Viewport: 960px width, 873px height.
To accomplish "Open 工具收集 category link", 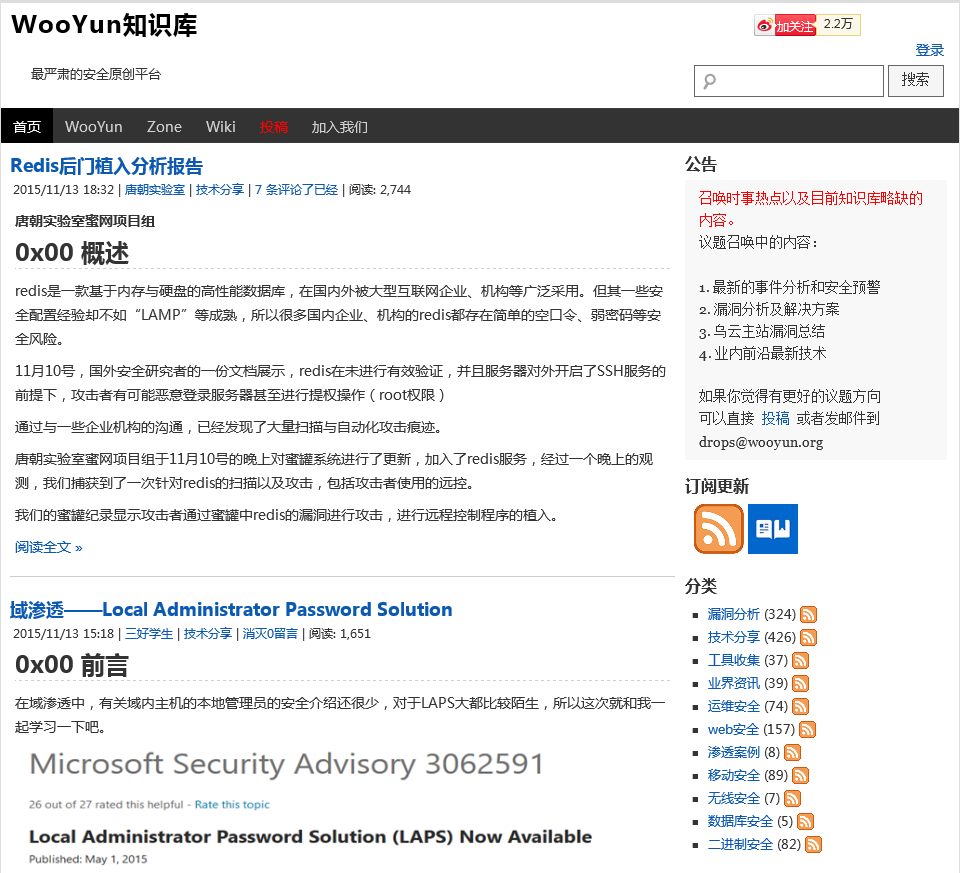I will coord(733,661).
